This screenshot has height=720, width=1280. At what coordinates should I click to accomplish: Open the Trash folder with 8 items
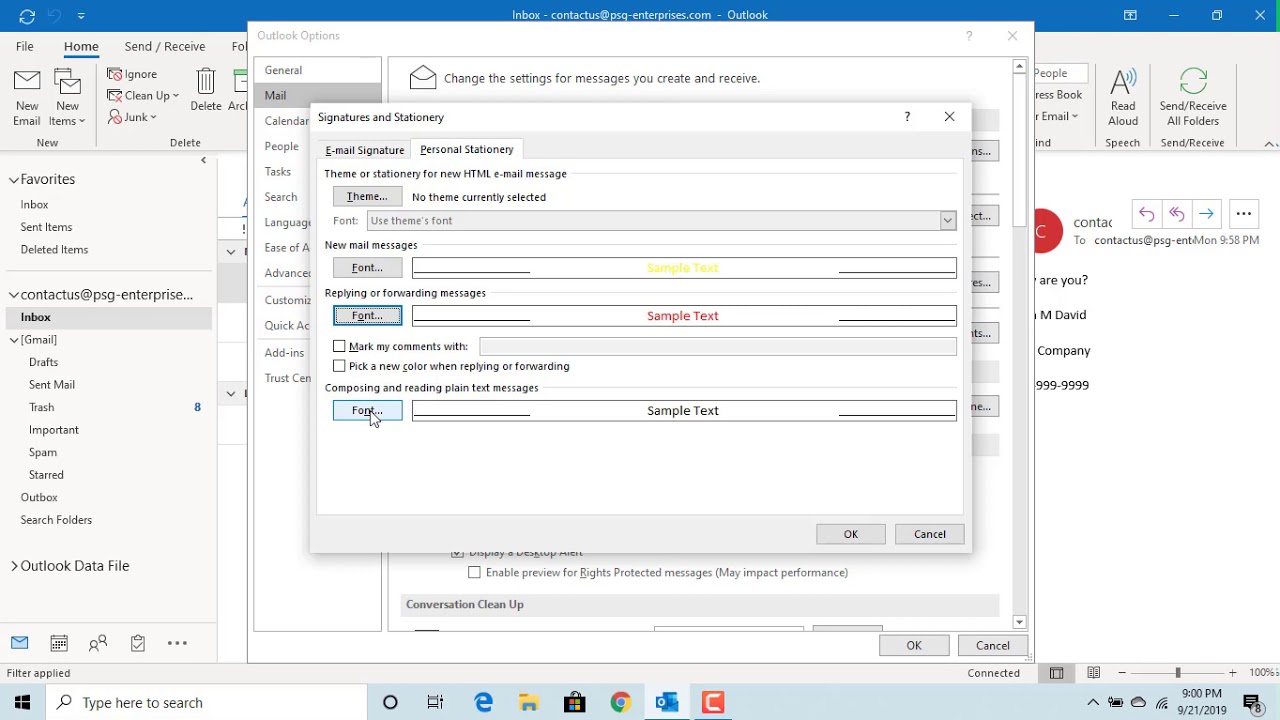(x=106, y=407)
